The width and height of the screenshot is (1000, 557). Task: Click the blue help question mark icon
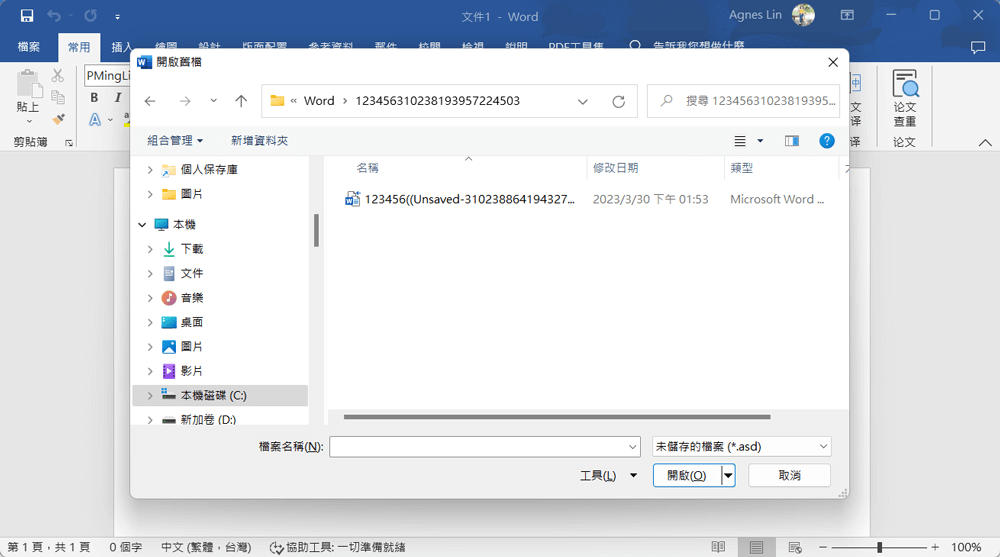(827, 141)
